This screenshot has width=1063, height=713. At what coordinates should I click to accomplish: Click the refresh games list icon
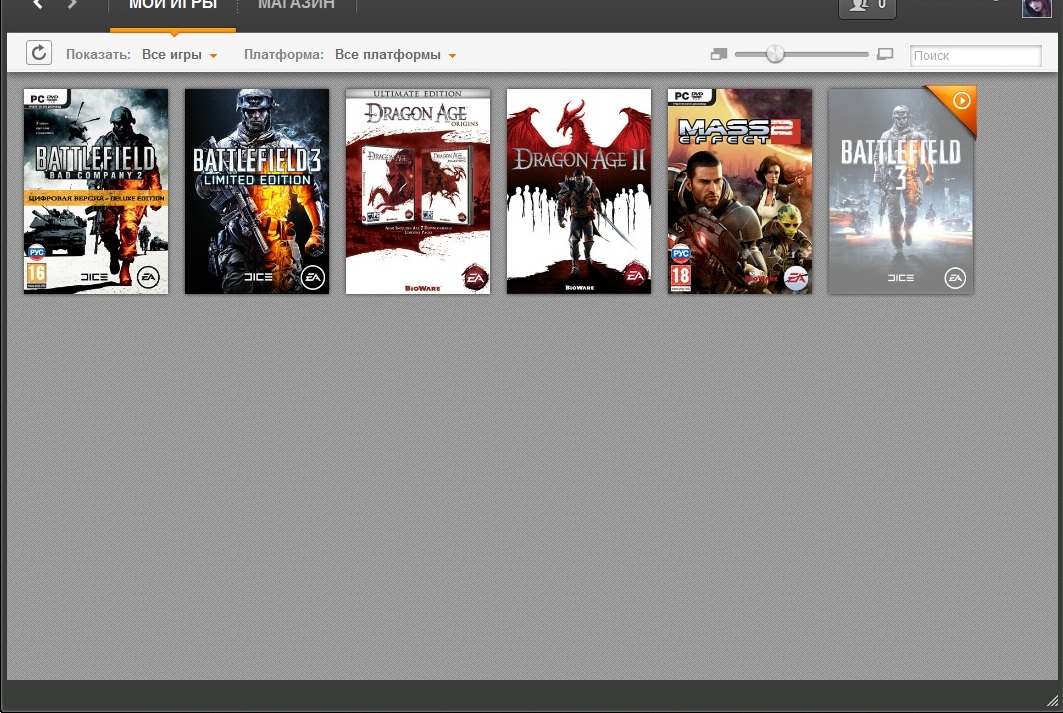[39, 53]
